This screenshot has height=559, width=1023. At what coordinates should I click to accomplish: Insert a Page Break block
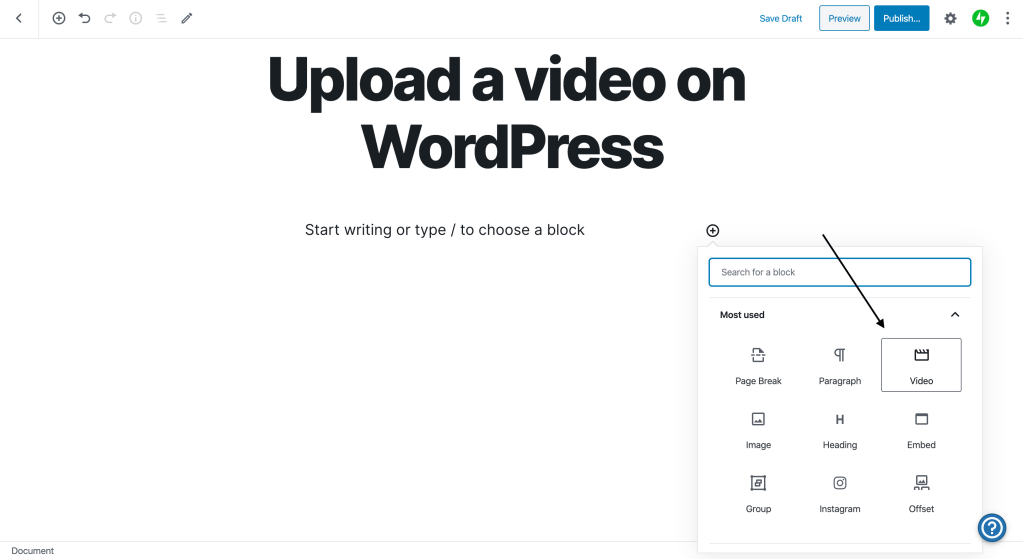758,365
